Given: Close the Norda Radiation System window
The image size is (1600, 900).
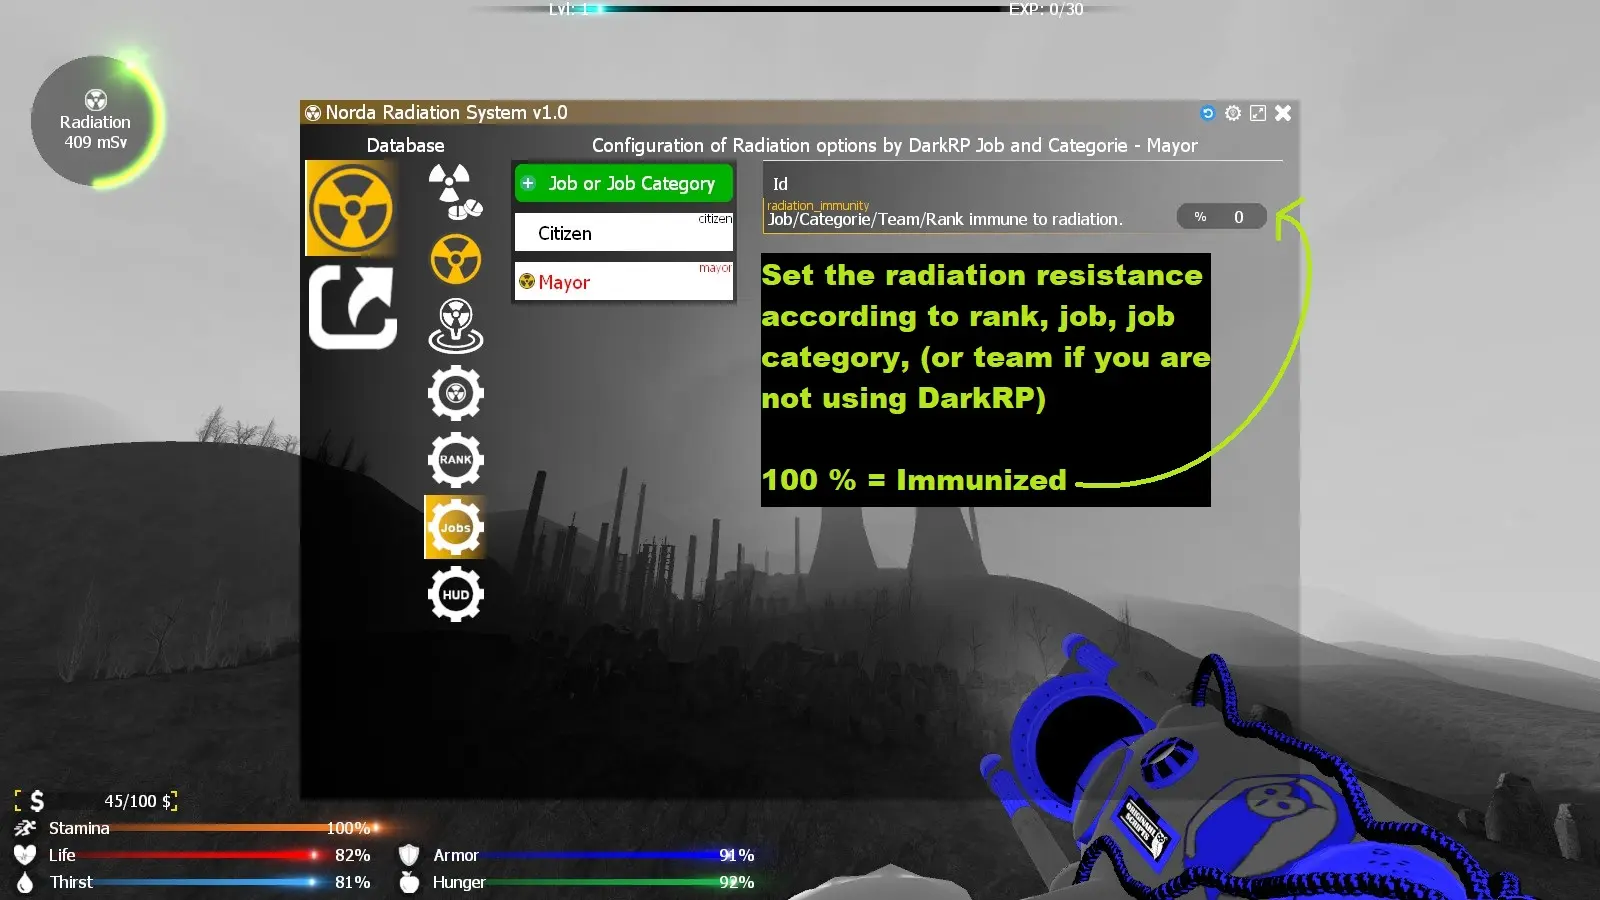Looking at the screenshot, I should (1283, 113).
